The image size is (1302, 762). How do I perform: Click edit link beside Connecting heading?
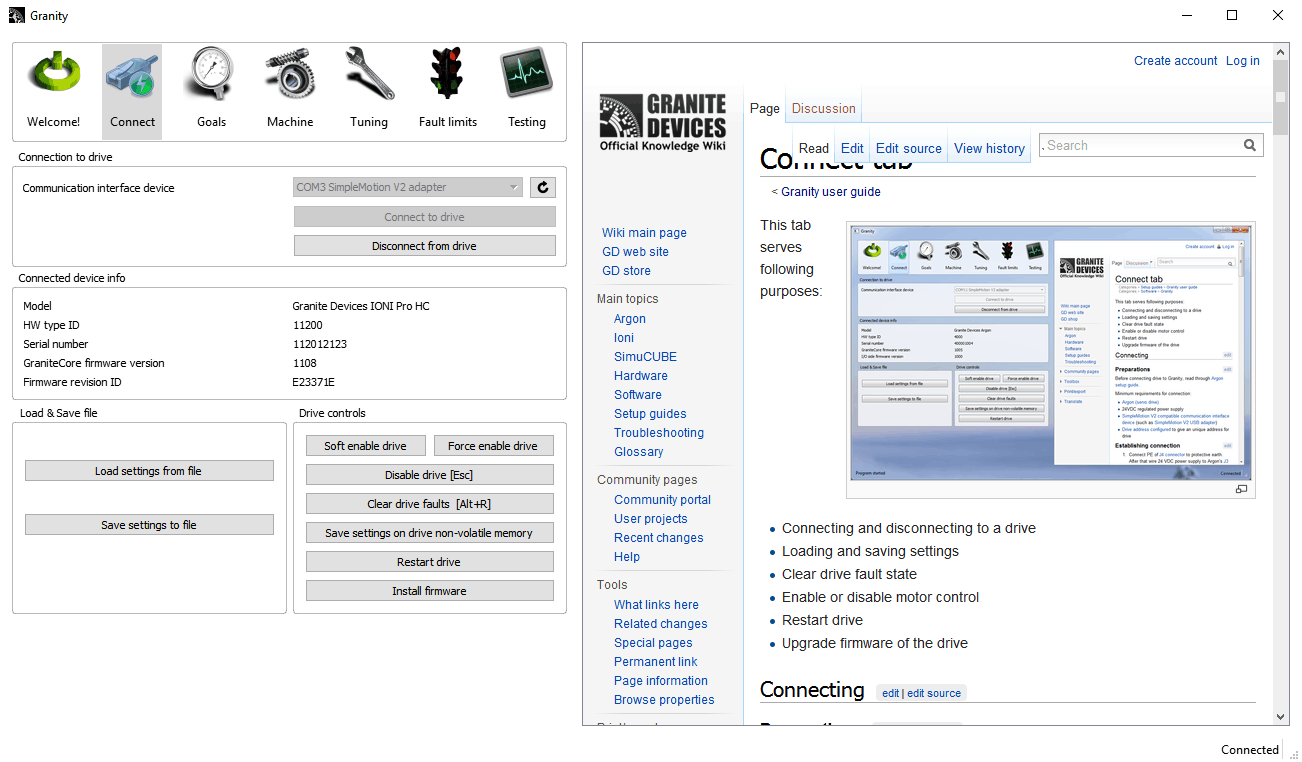pyautogui.click(x=890, y=693)
